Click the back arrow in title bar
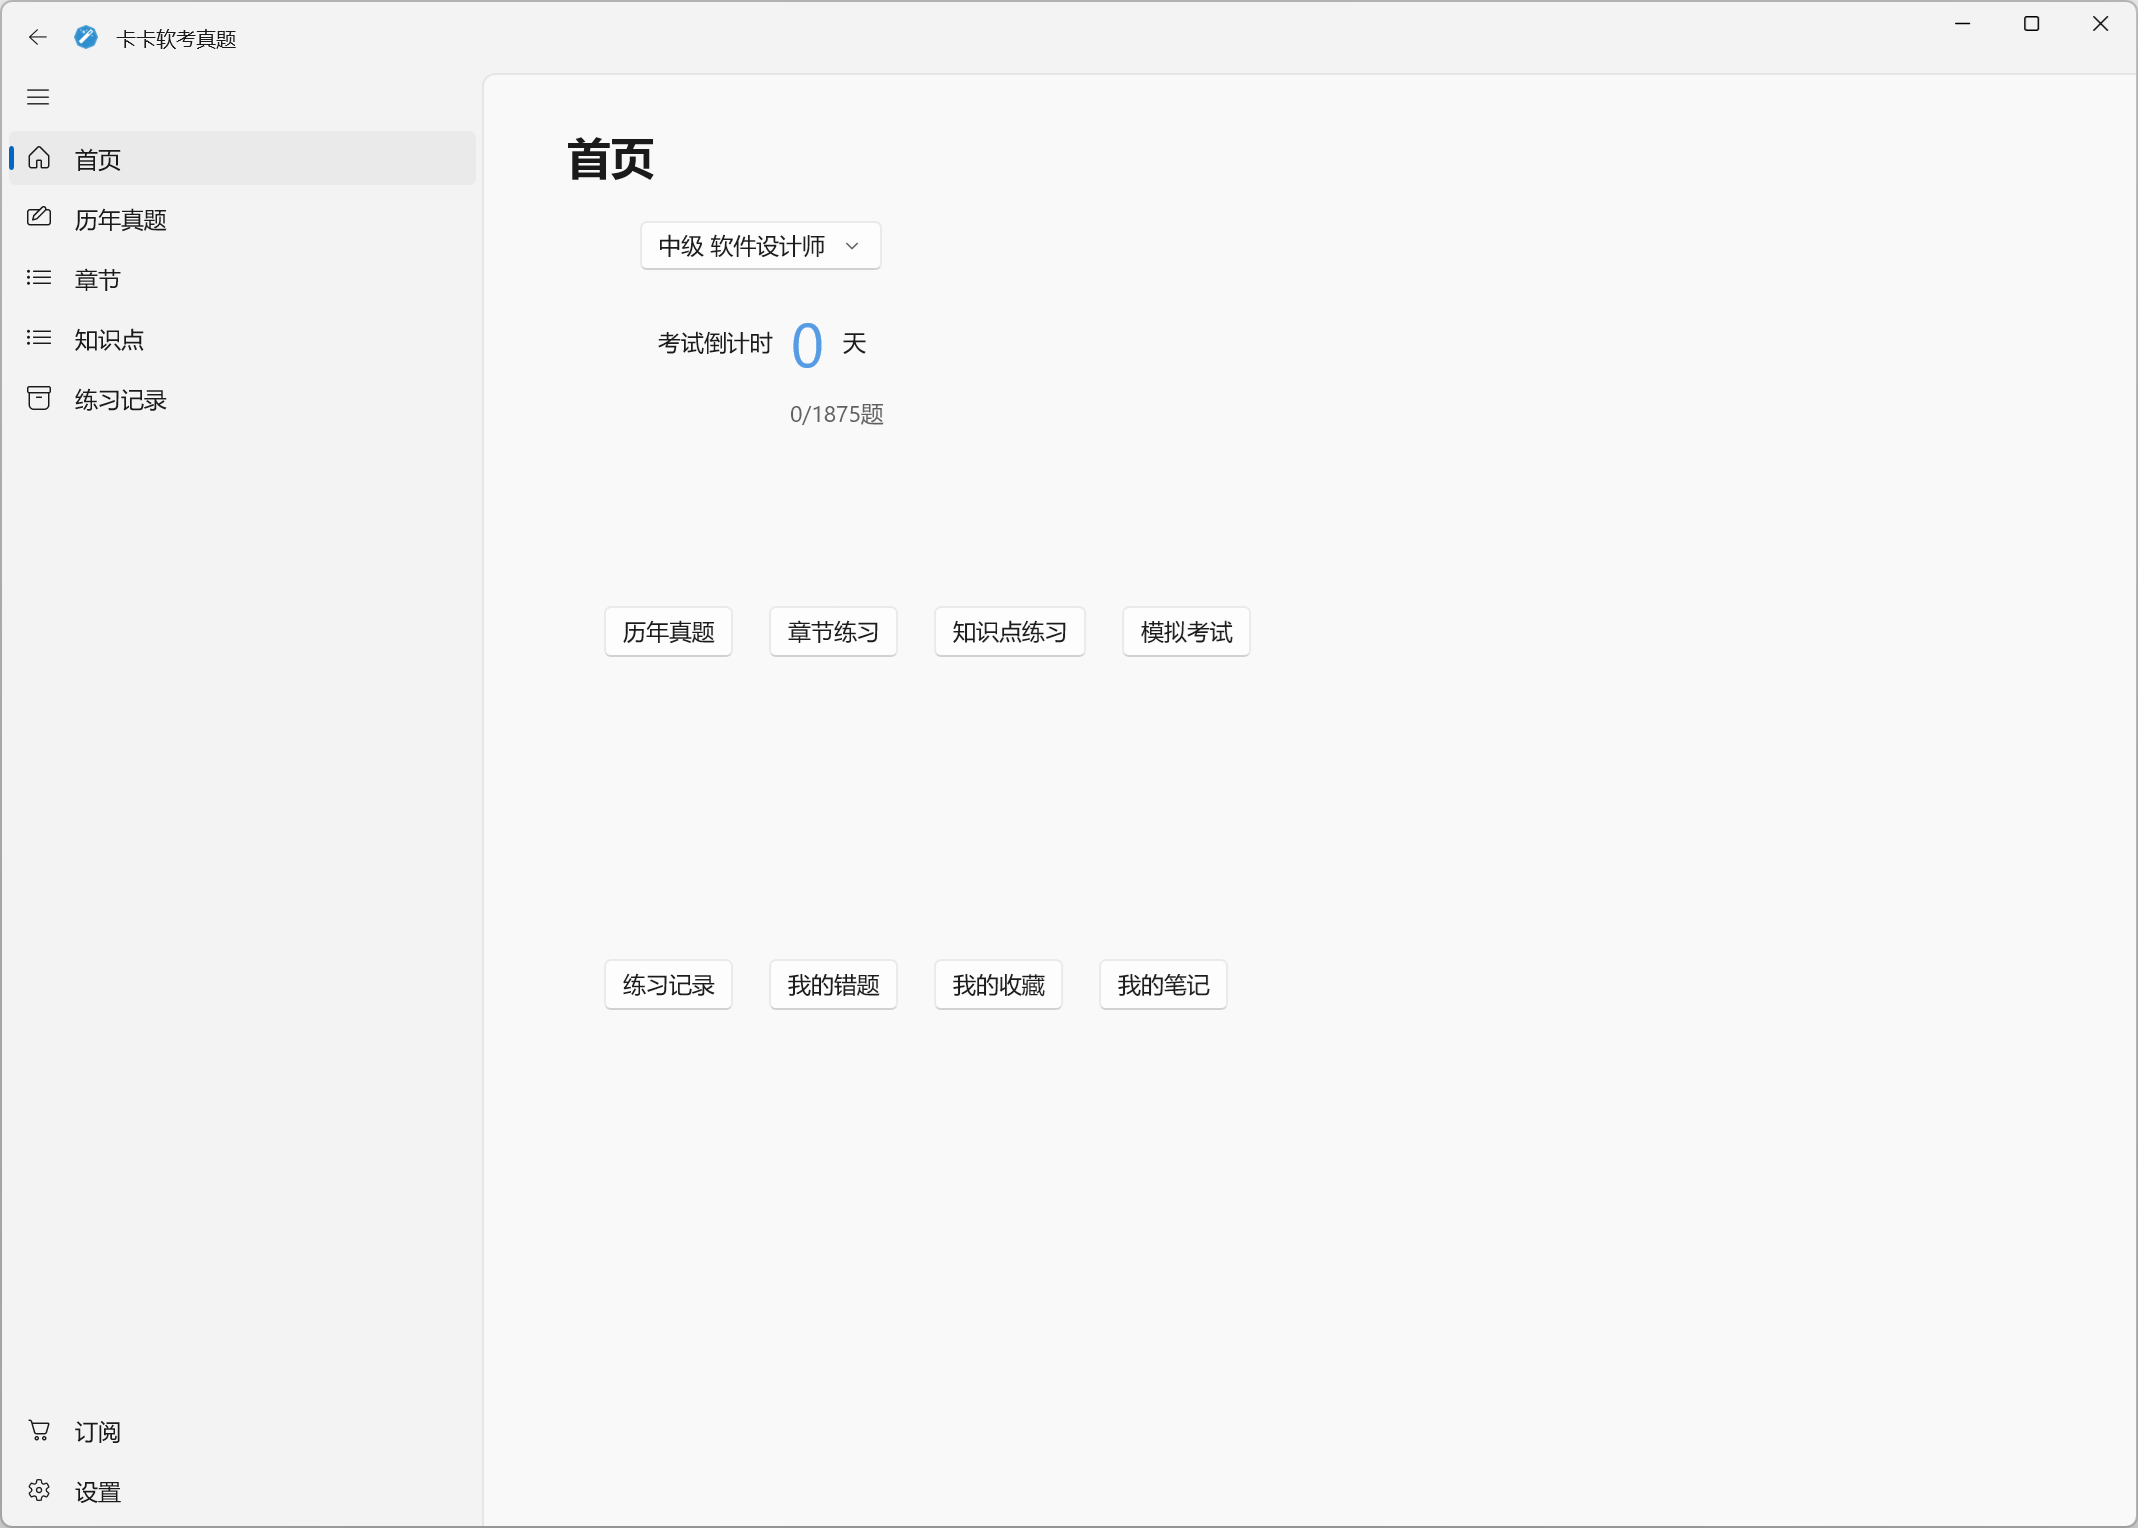This screenshot has height=1528, width=2138. tap(38, 38)
